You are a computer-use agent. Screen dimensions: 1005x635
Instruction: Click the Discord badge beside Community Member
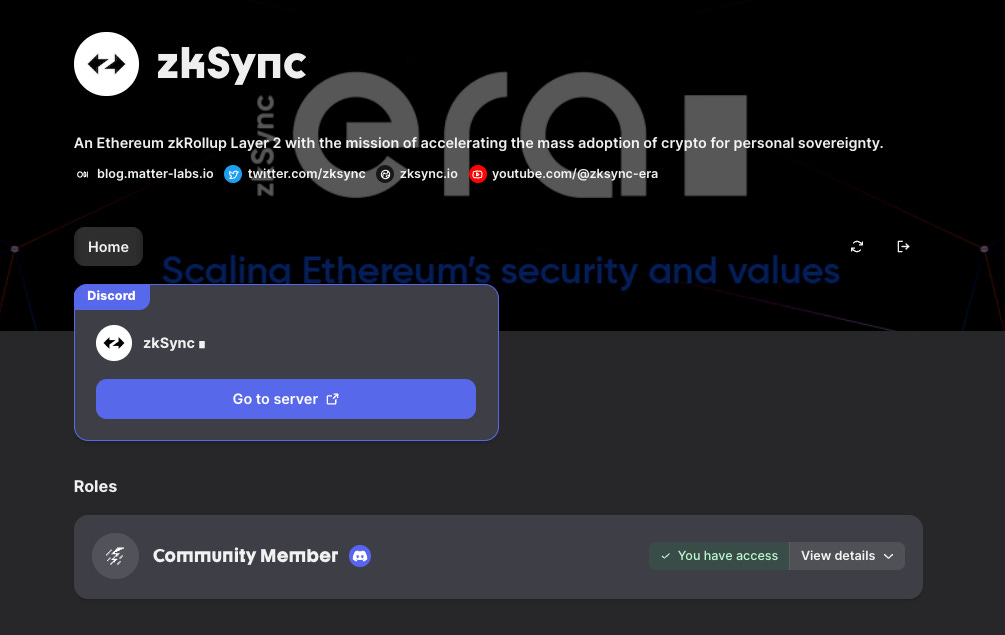point(360,556)
